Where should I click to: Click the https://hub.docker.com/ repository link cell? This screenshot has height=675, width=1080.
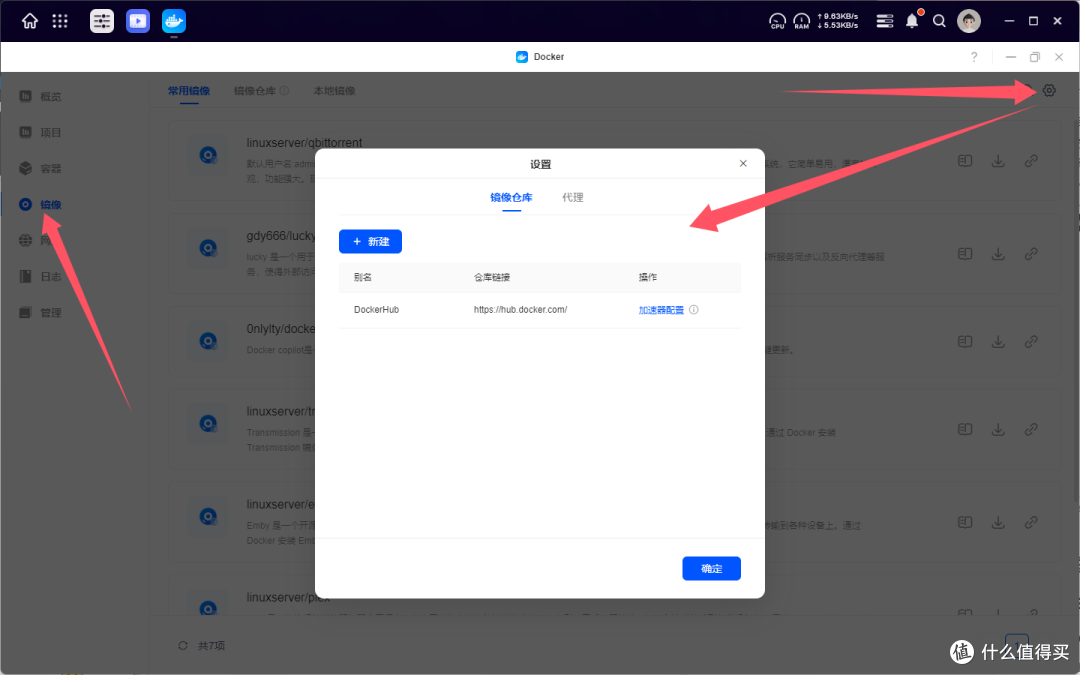(x=520, y=310)
